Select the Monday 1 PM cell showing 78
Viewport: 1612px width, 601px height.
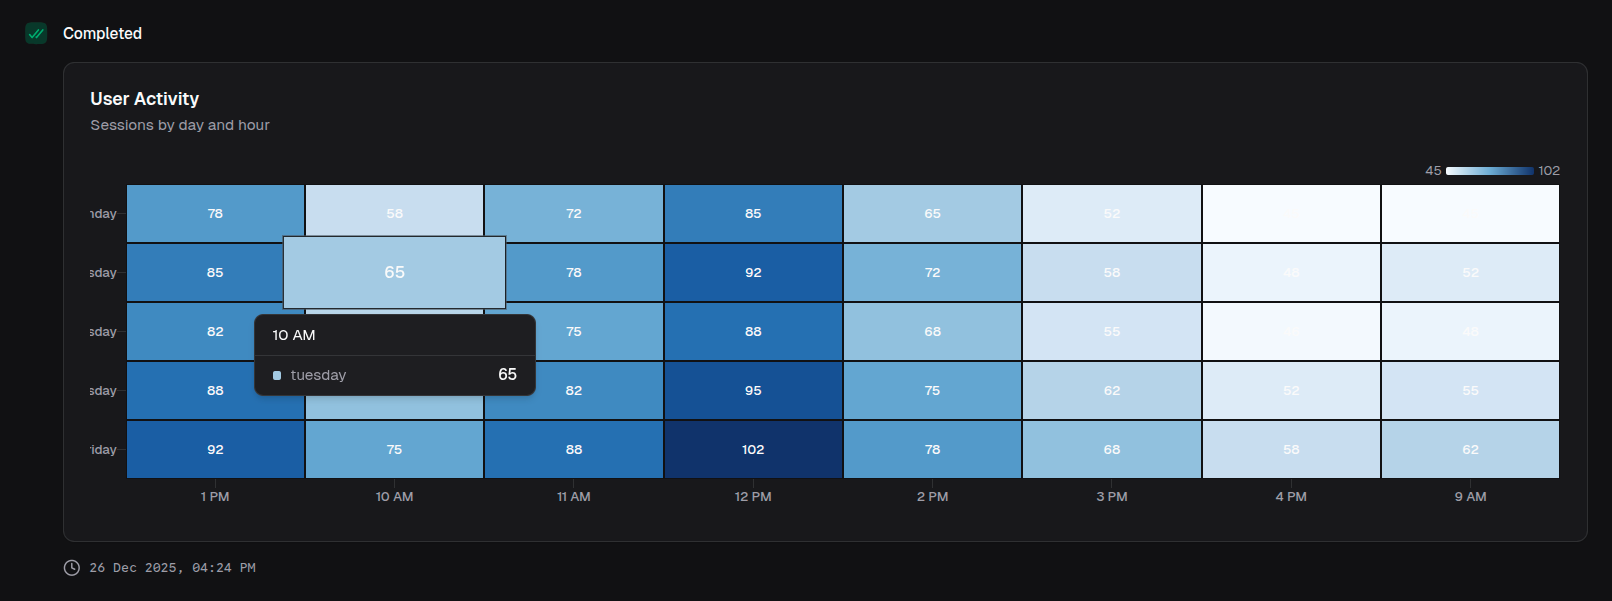(215, 214)
